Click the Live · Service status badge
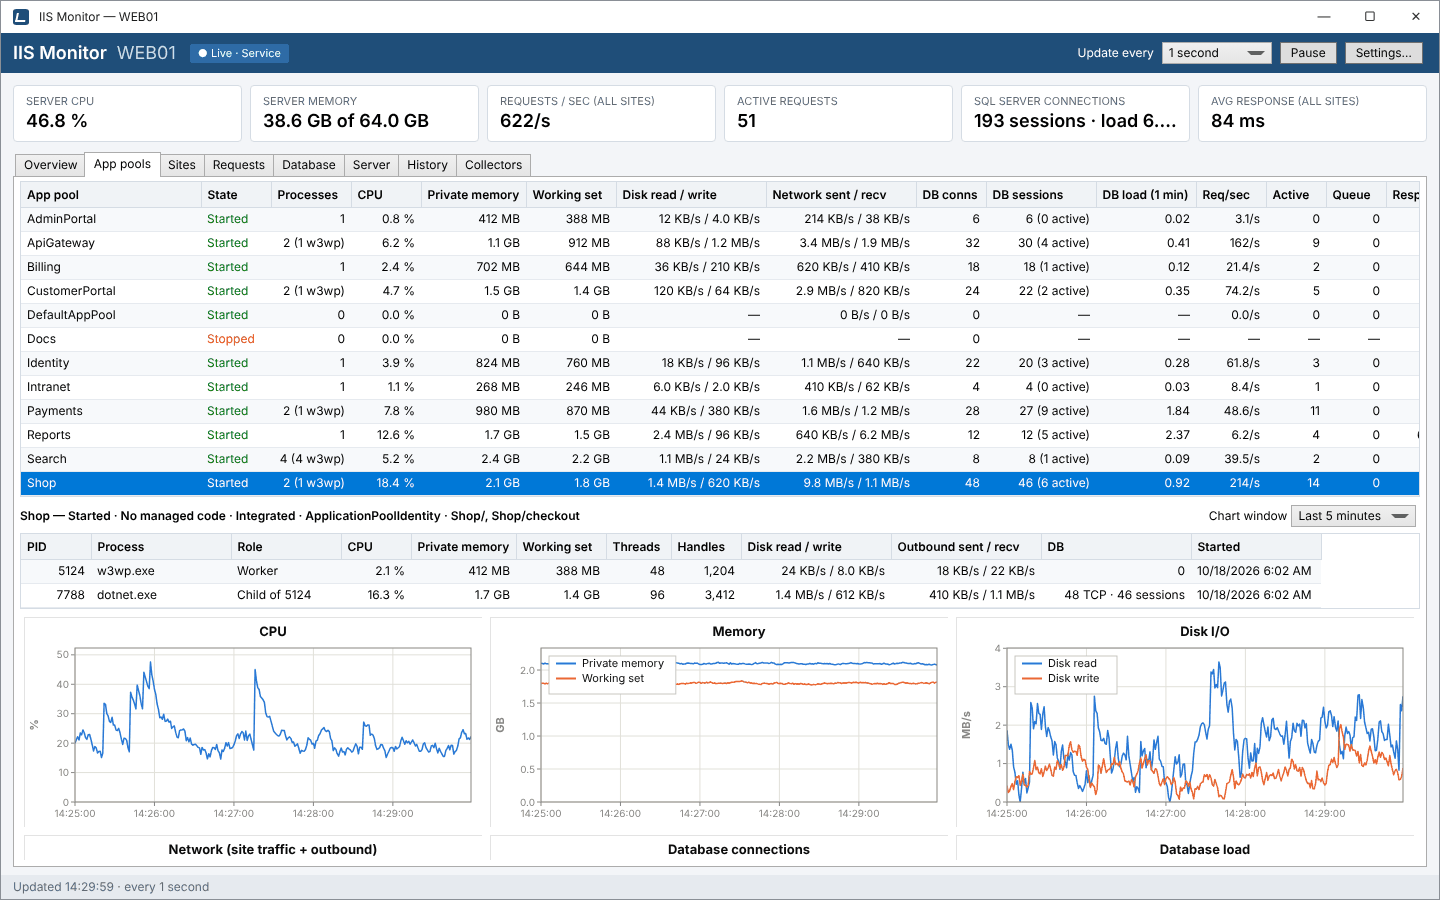Image resolution: width=1440 pixels, height=900 pixels. (x=239, y=53)
